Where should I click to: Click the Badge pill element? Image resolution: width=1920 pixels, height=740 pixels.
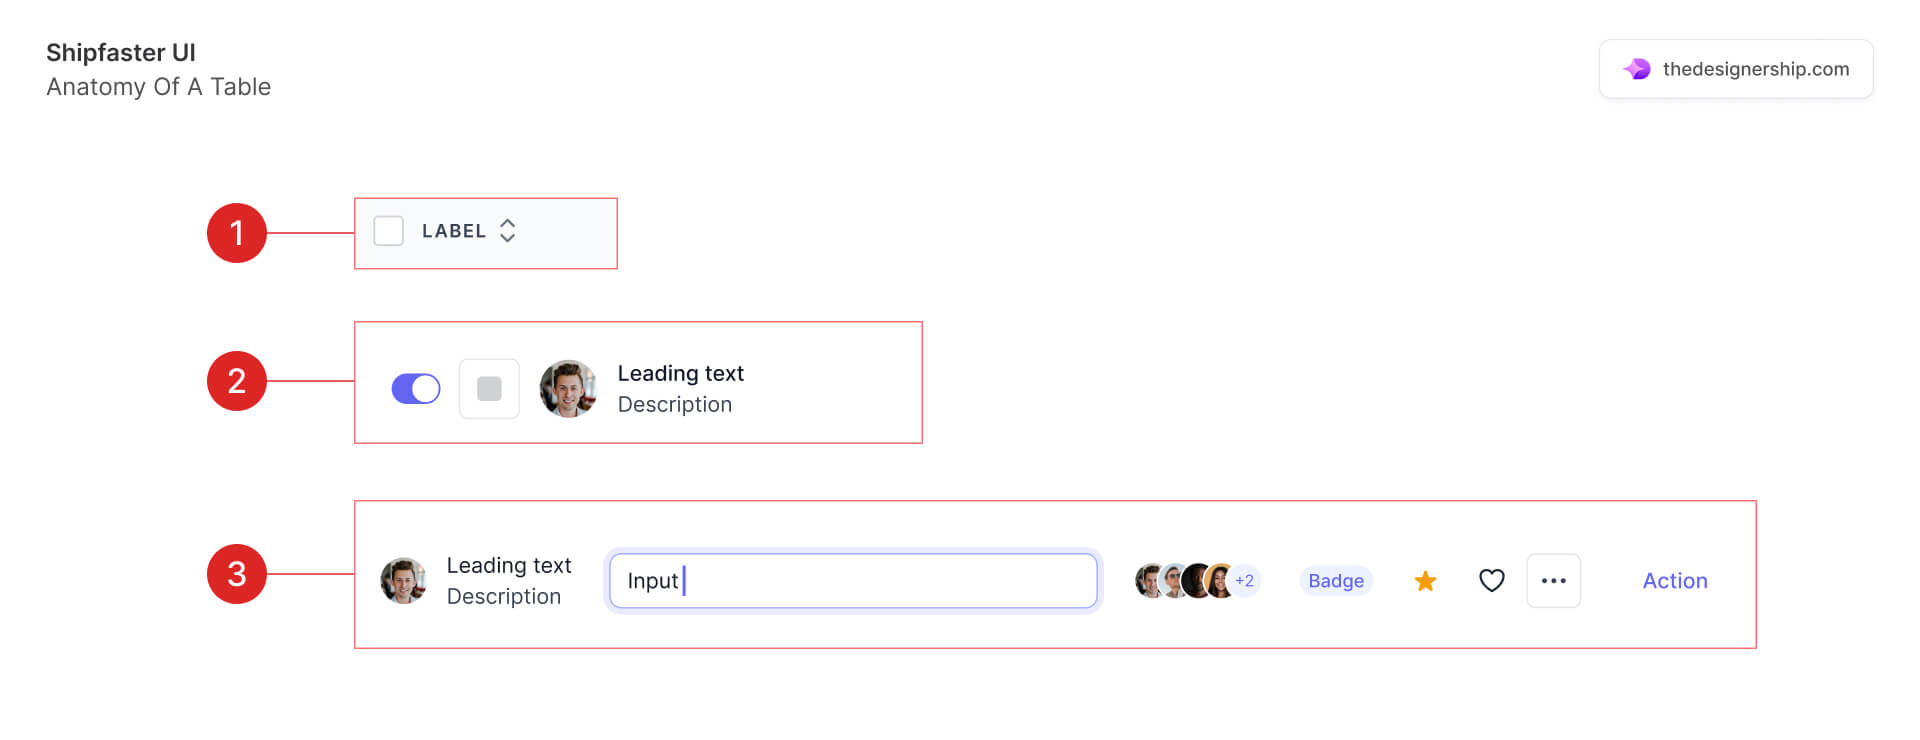point(1335,580)
